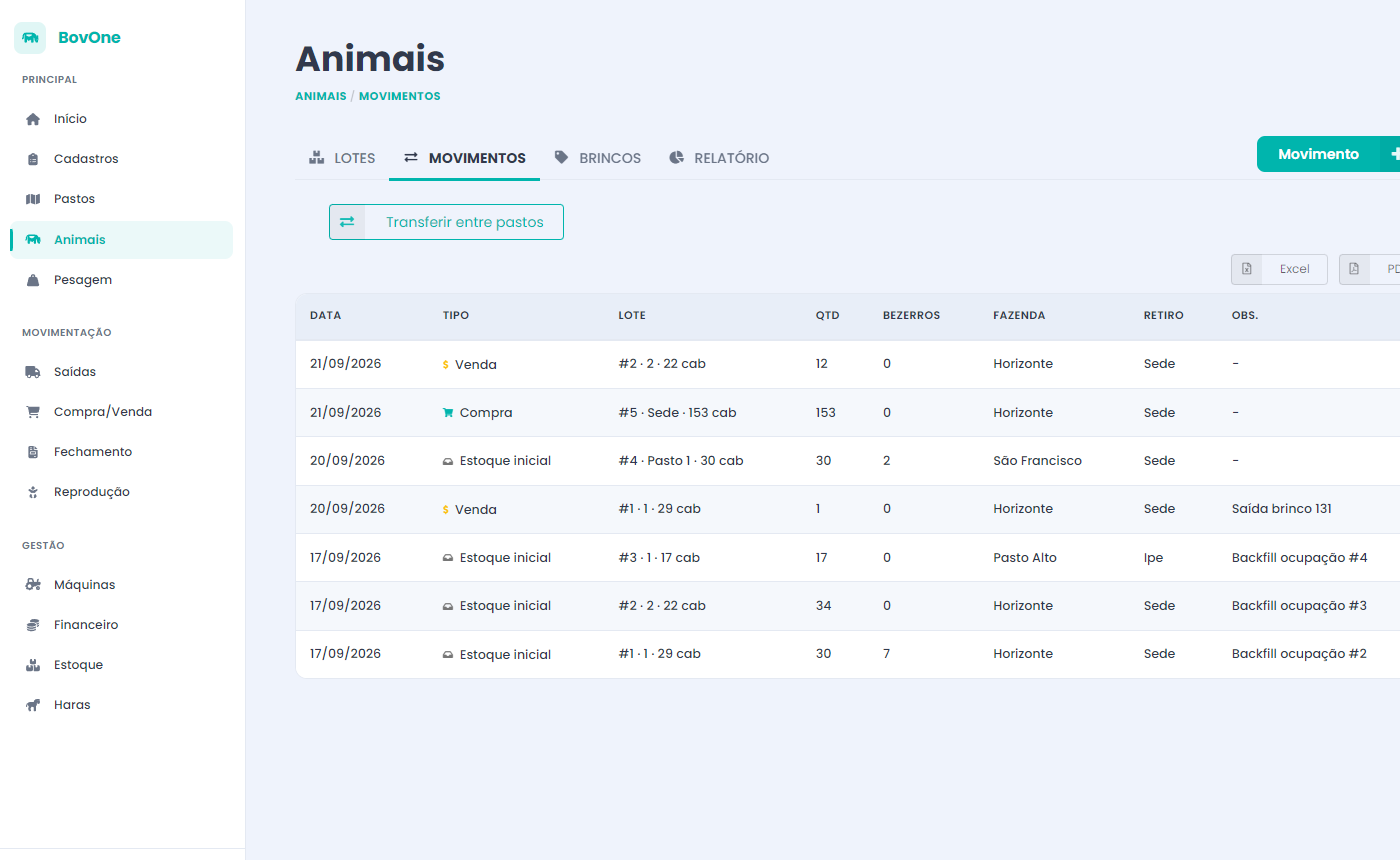Click the RETIRO column header
1400x860 pixels.
coord(1164,315)
